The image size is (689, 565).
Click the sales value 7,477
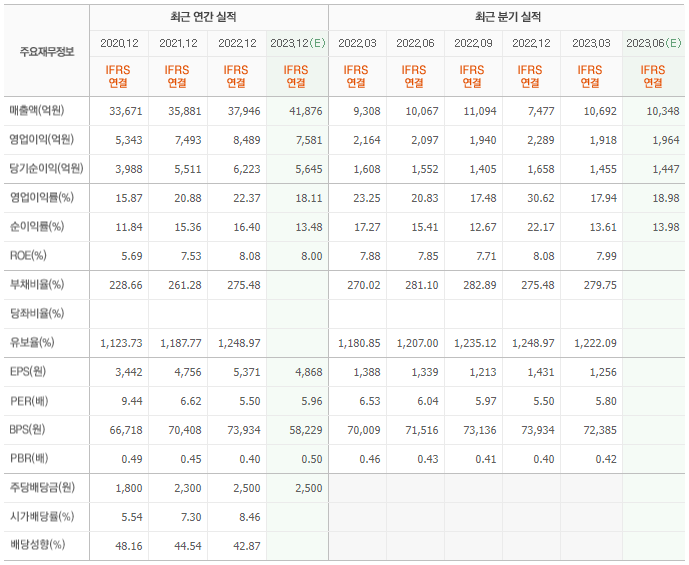click(541, 111)
